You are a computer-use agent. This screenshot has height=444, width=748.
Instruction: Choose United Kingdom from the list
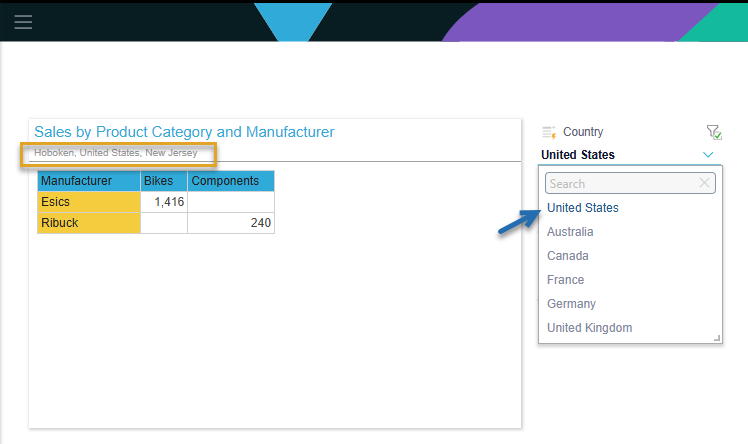point(590,328)
